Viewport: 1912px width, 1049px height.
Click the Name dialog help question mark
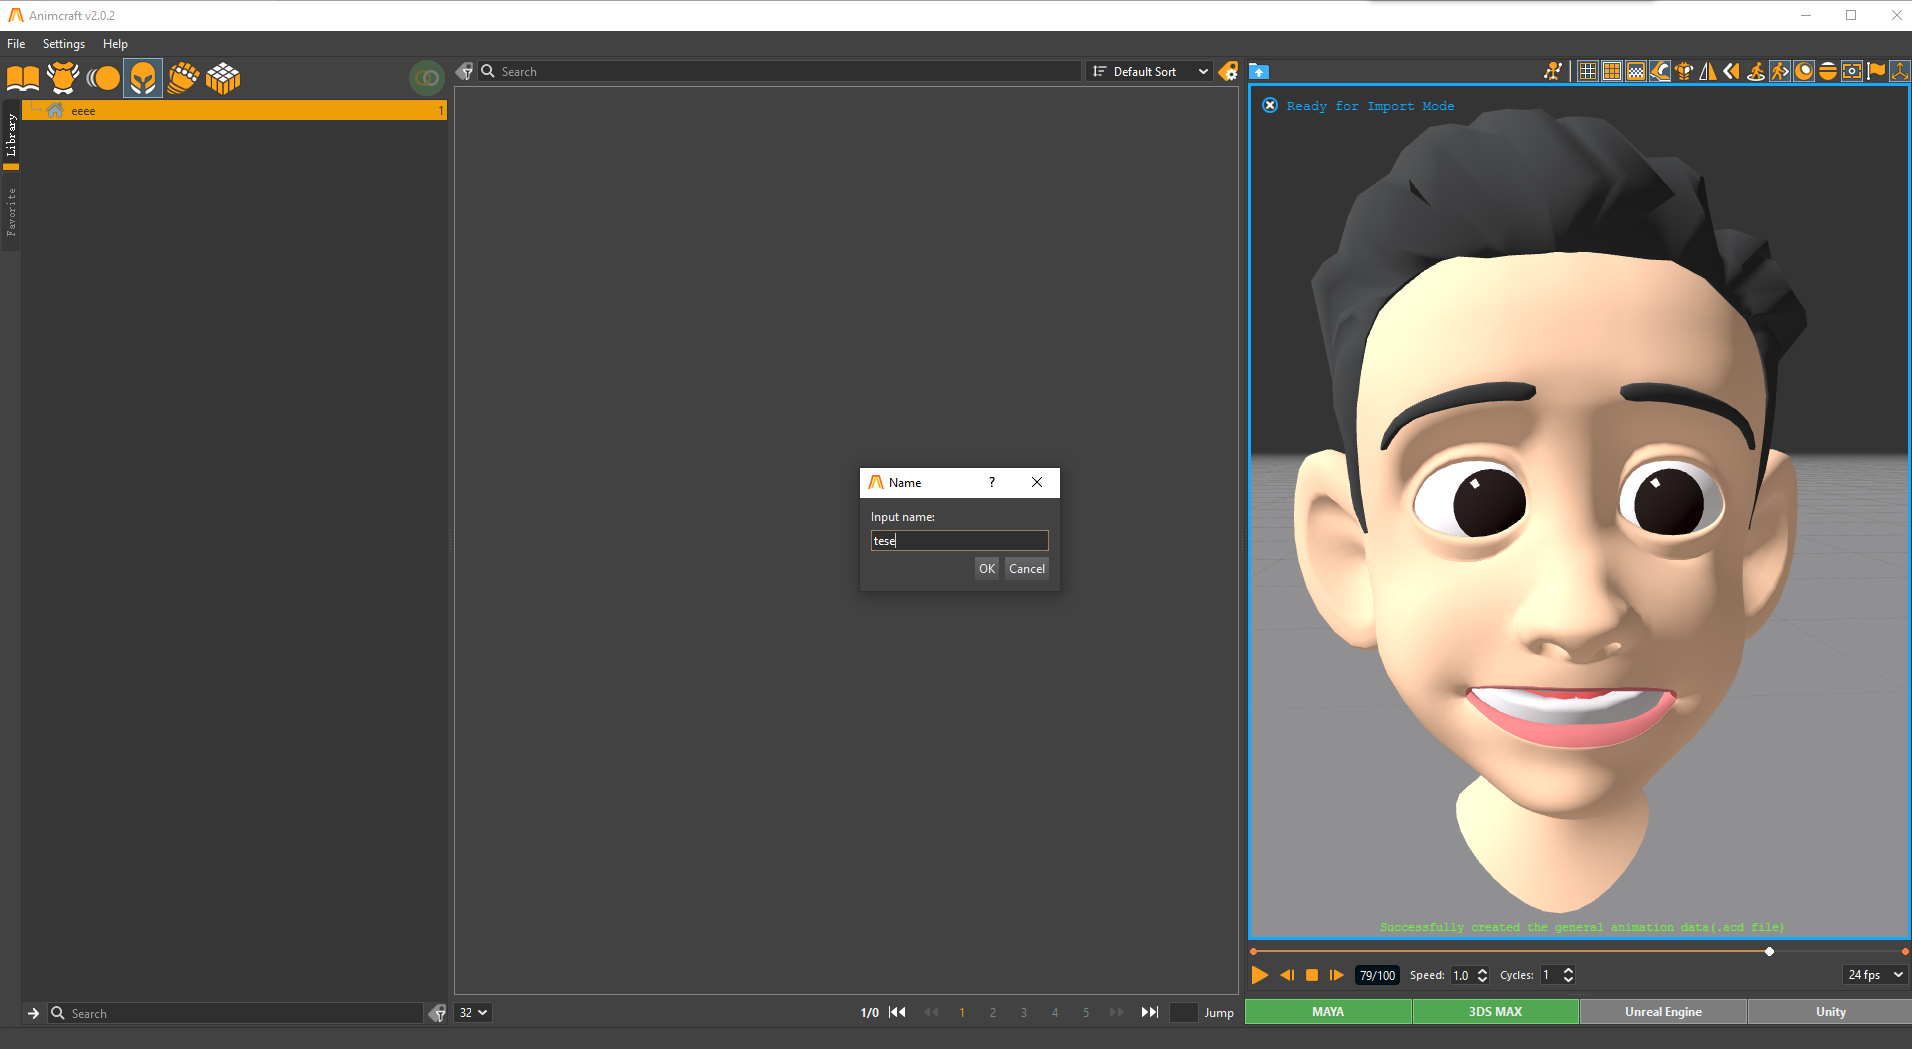[992, 482]
